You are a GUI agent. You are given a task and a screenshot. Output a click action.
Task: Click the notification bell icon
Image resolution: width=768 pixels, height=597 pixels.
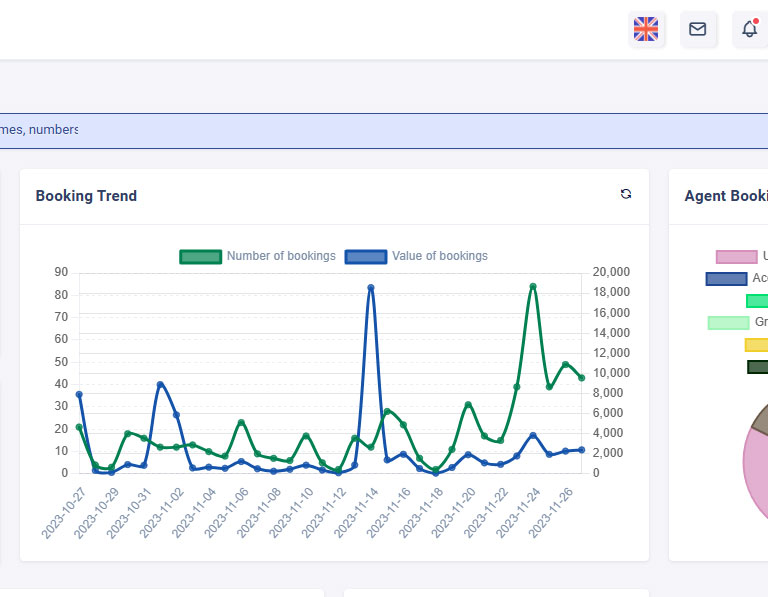tap(750, 29)
